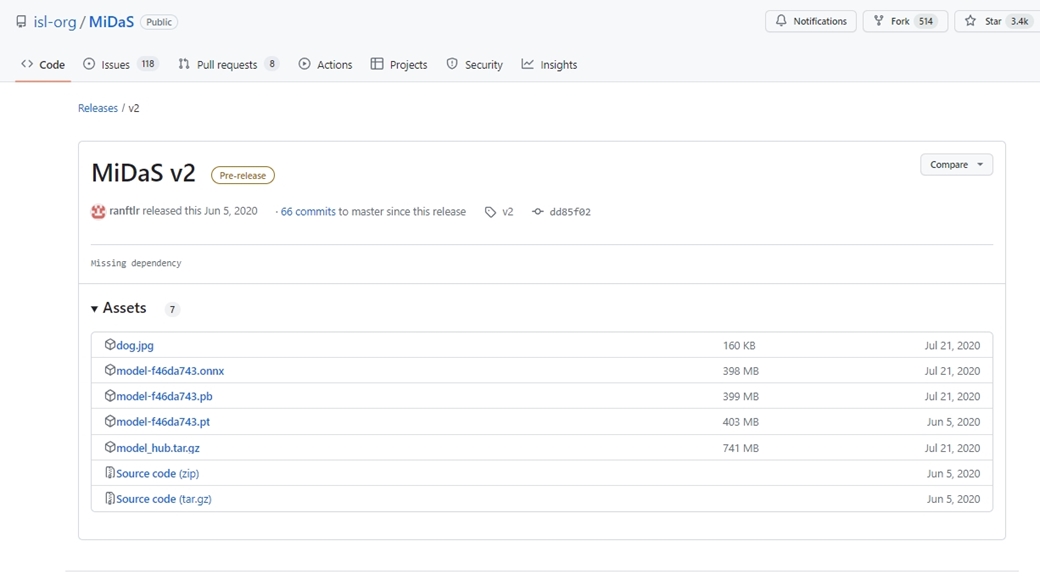The width and height of the screenshot is (1040, 580).
Task: Click the zip file icon for Source code (zip)
Action: (110, 473)
